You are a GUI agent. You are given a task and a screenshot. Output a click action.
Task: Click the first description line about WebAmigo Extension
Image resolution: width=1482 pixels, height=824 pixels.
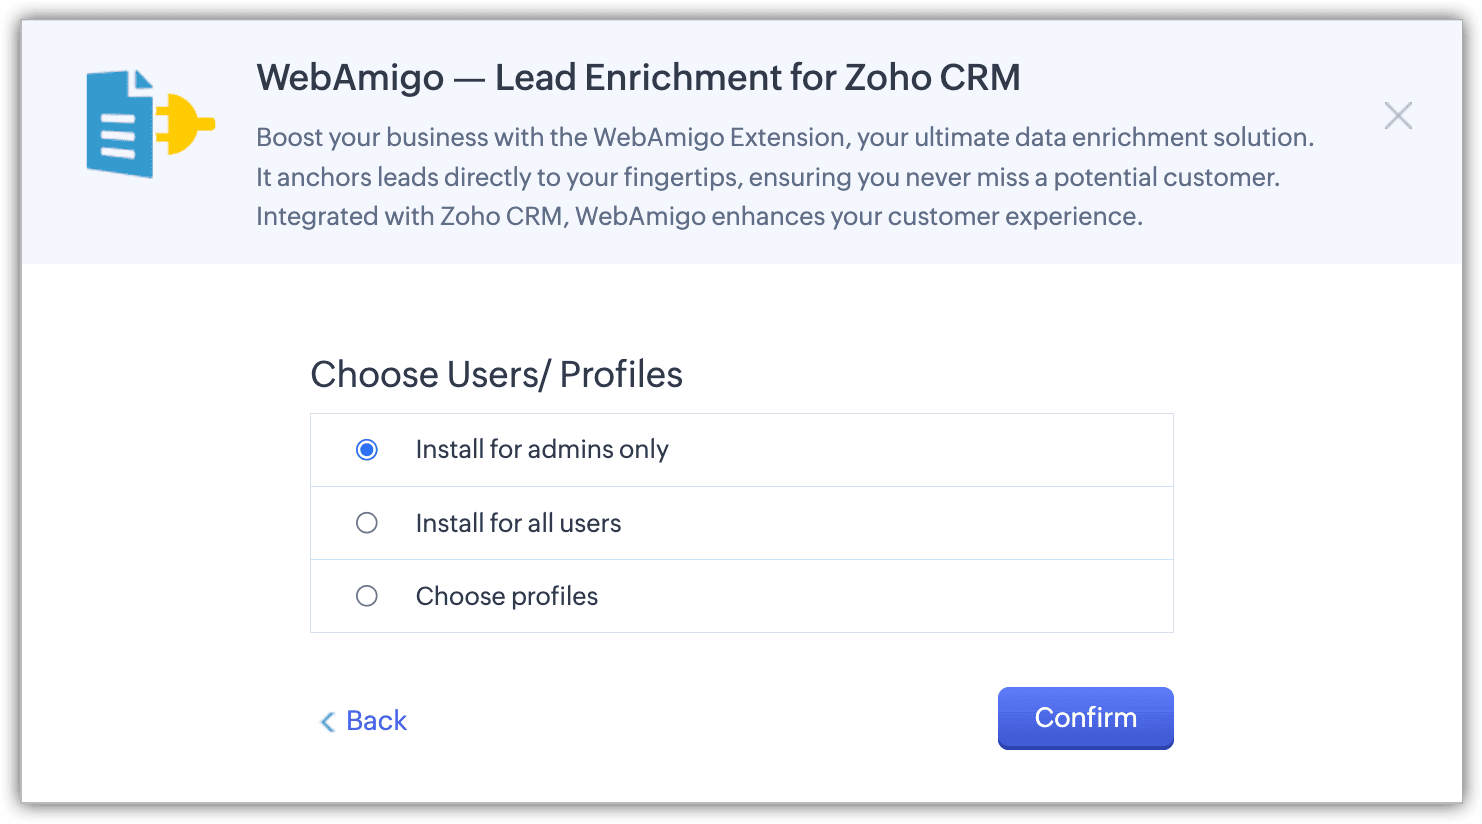coord(784,137)
